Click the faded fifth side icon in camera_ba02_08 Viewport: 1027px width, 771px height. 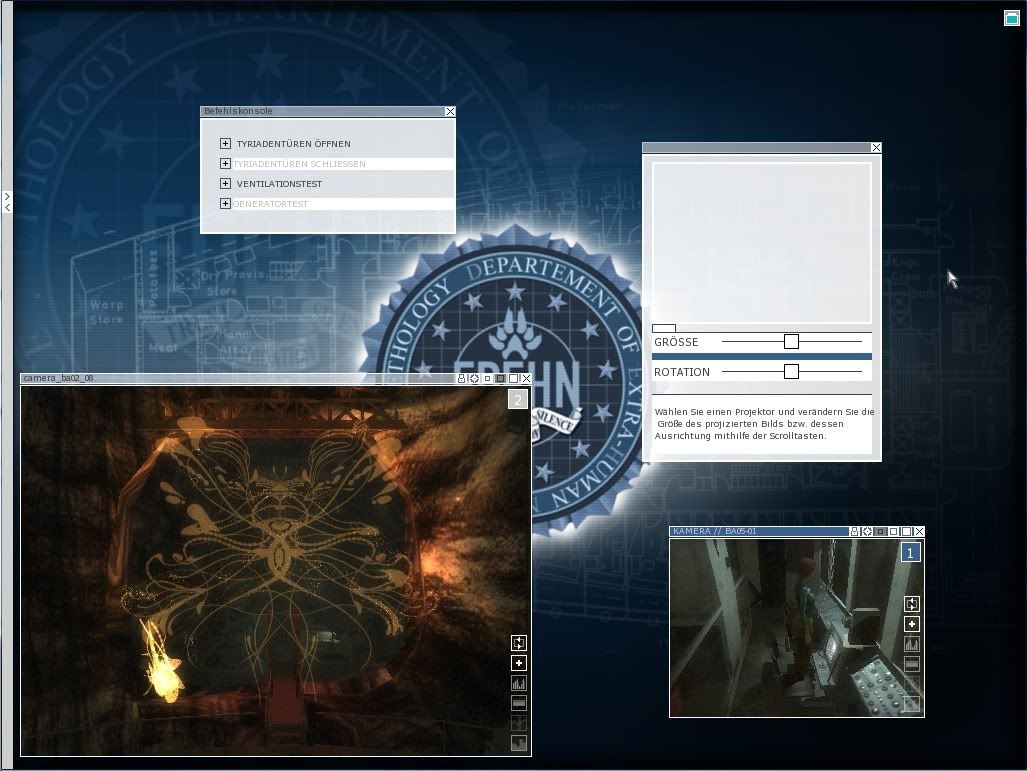[519, 723]
